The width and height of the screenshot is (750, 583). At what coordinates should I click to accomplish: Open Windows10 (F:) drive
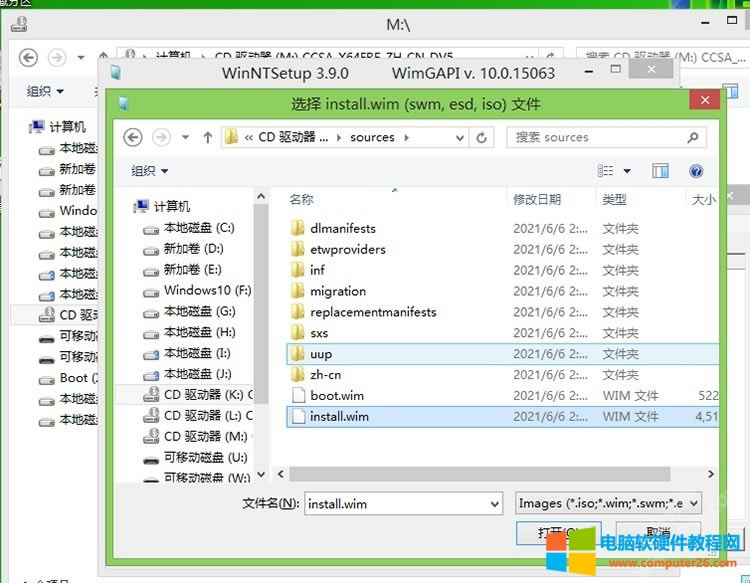tap(197, 290)
